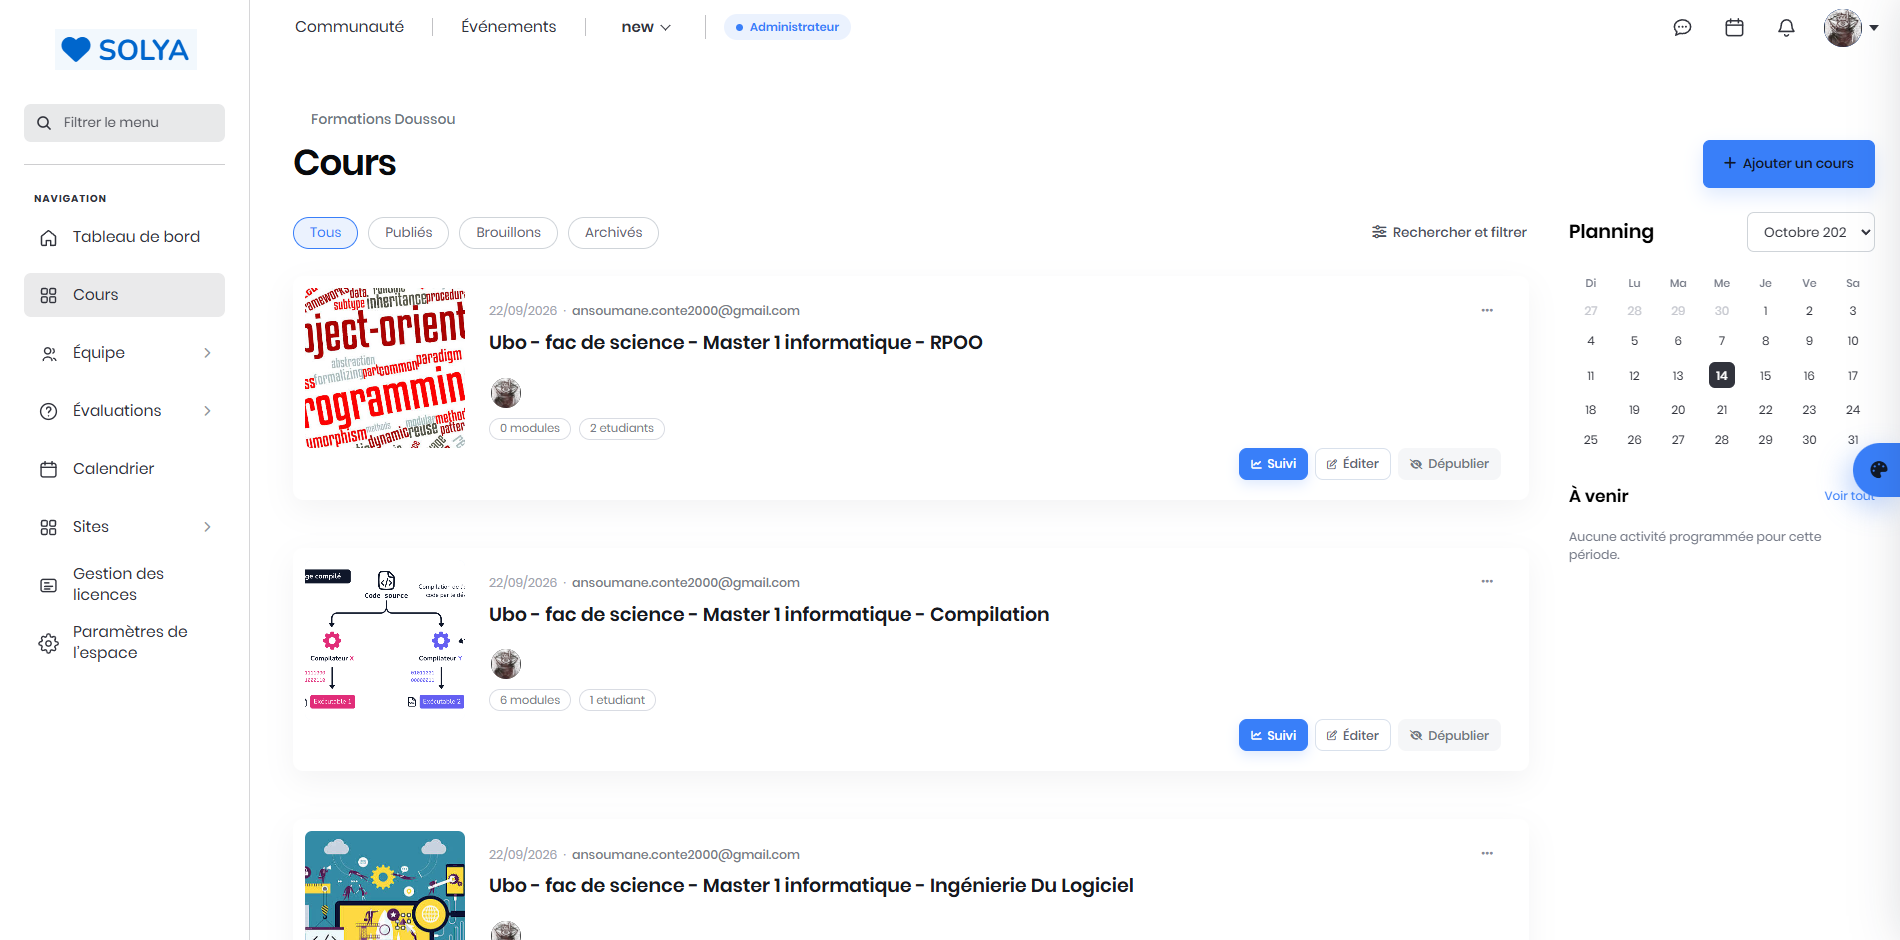This screenshot has width=1900, height=940.
Task: Open the theme palette floating button
Action: [1878, 469]
